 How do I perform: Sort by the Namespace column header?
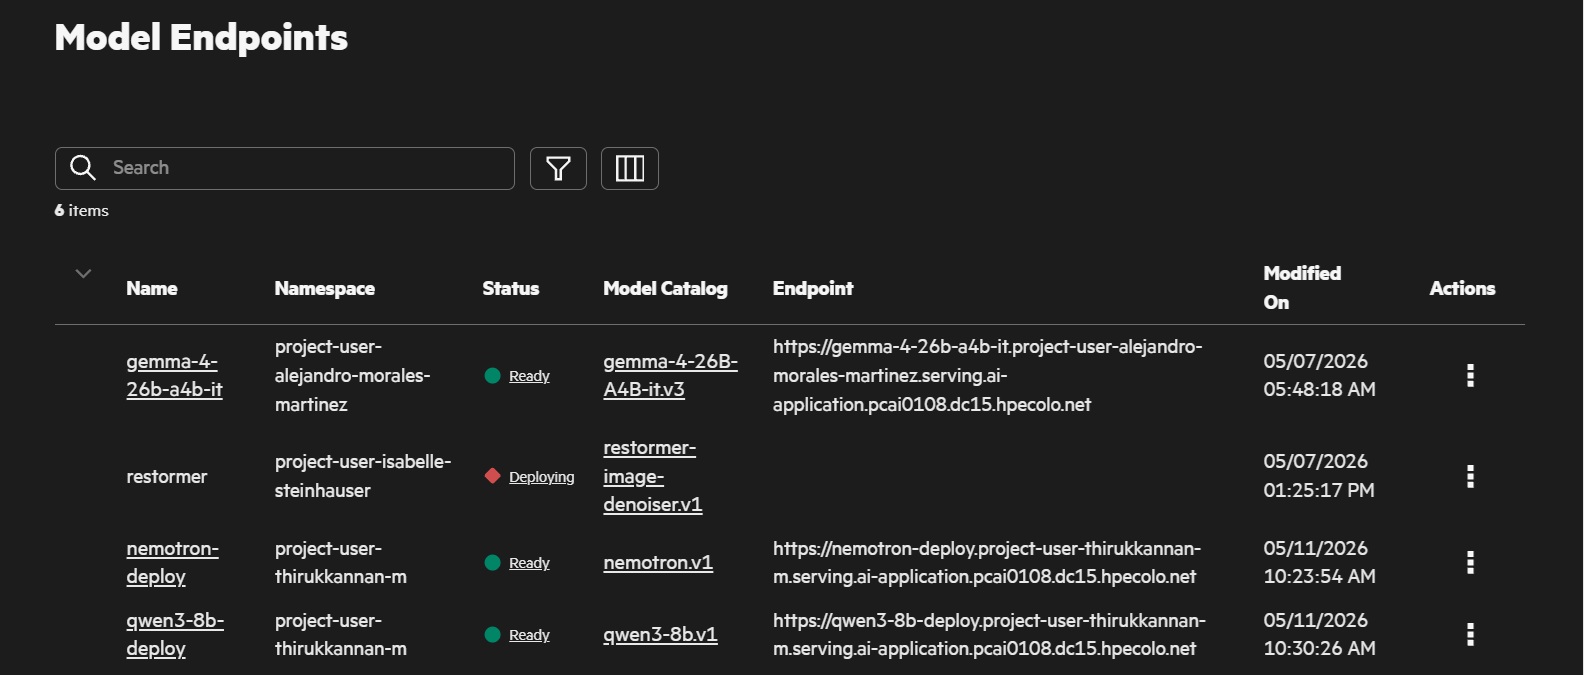click(325, 289)
